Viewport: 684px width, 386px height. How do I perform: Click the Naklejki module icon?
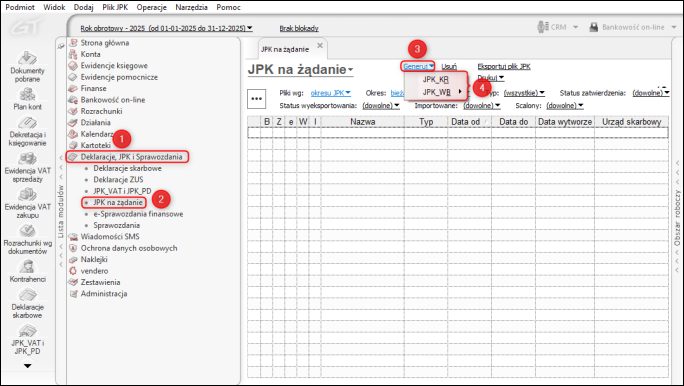click(73, 260)
